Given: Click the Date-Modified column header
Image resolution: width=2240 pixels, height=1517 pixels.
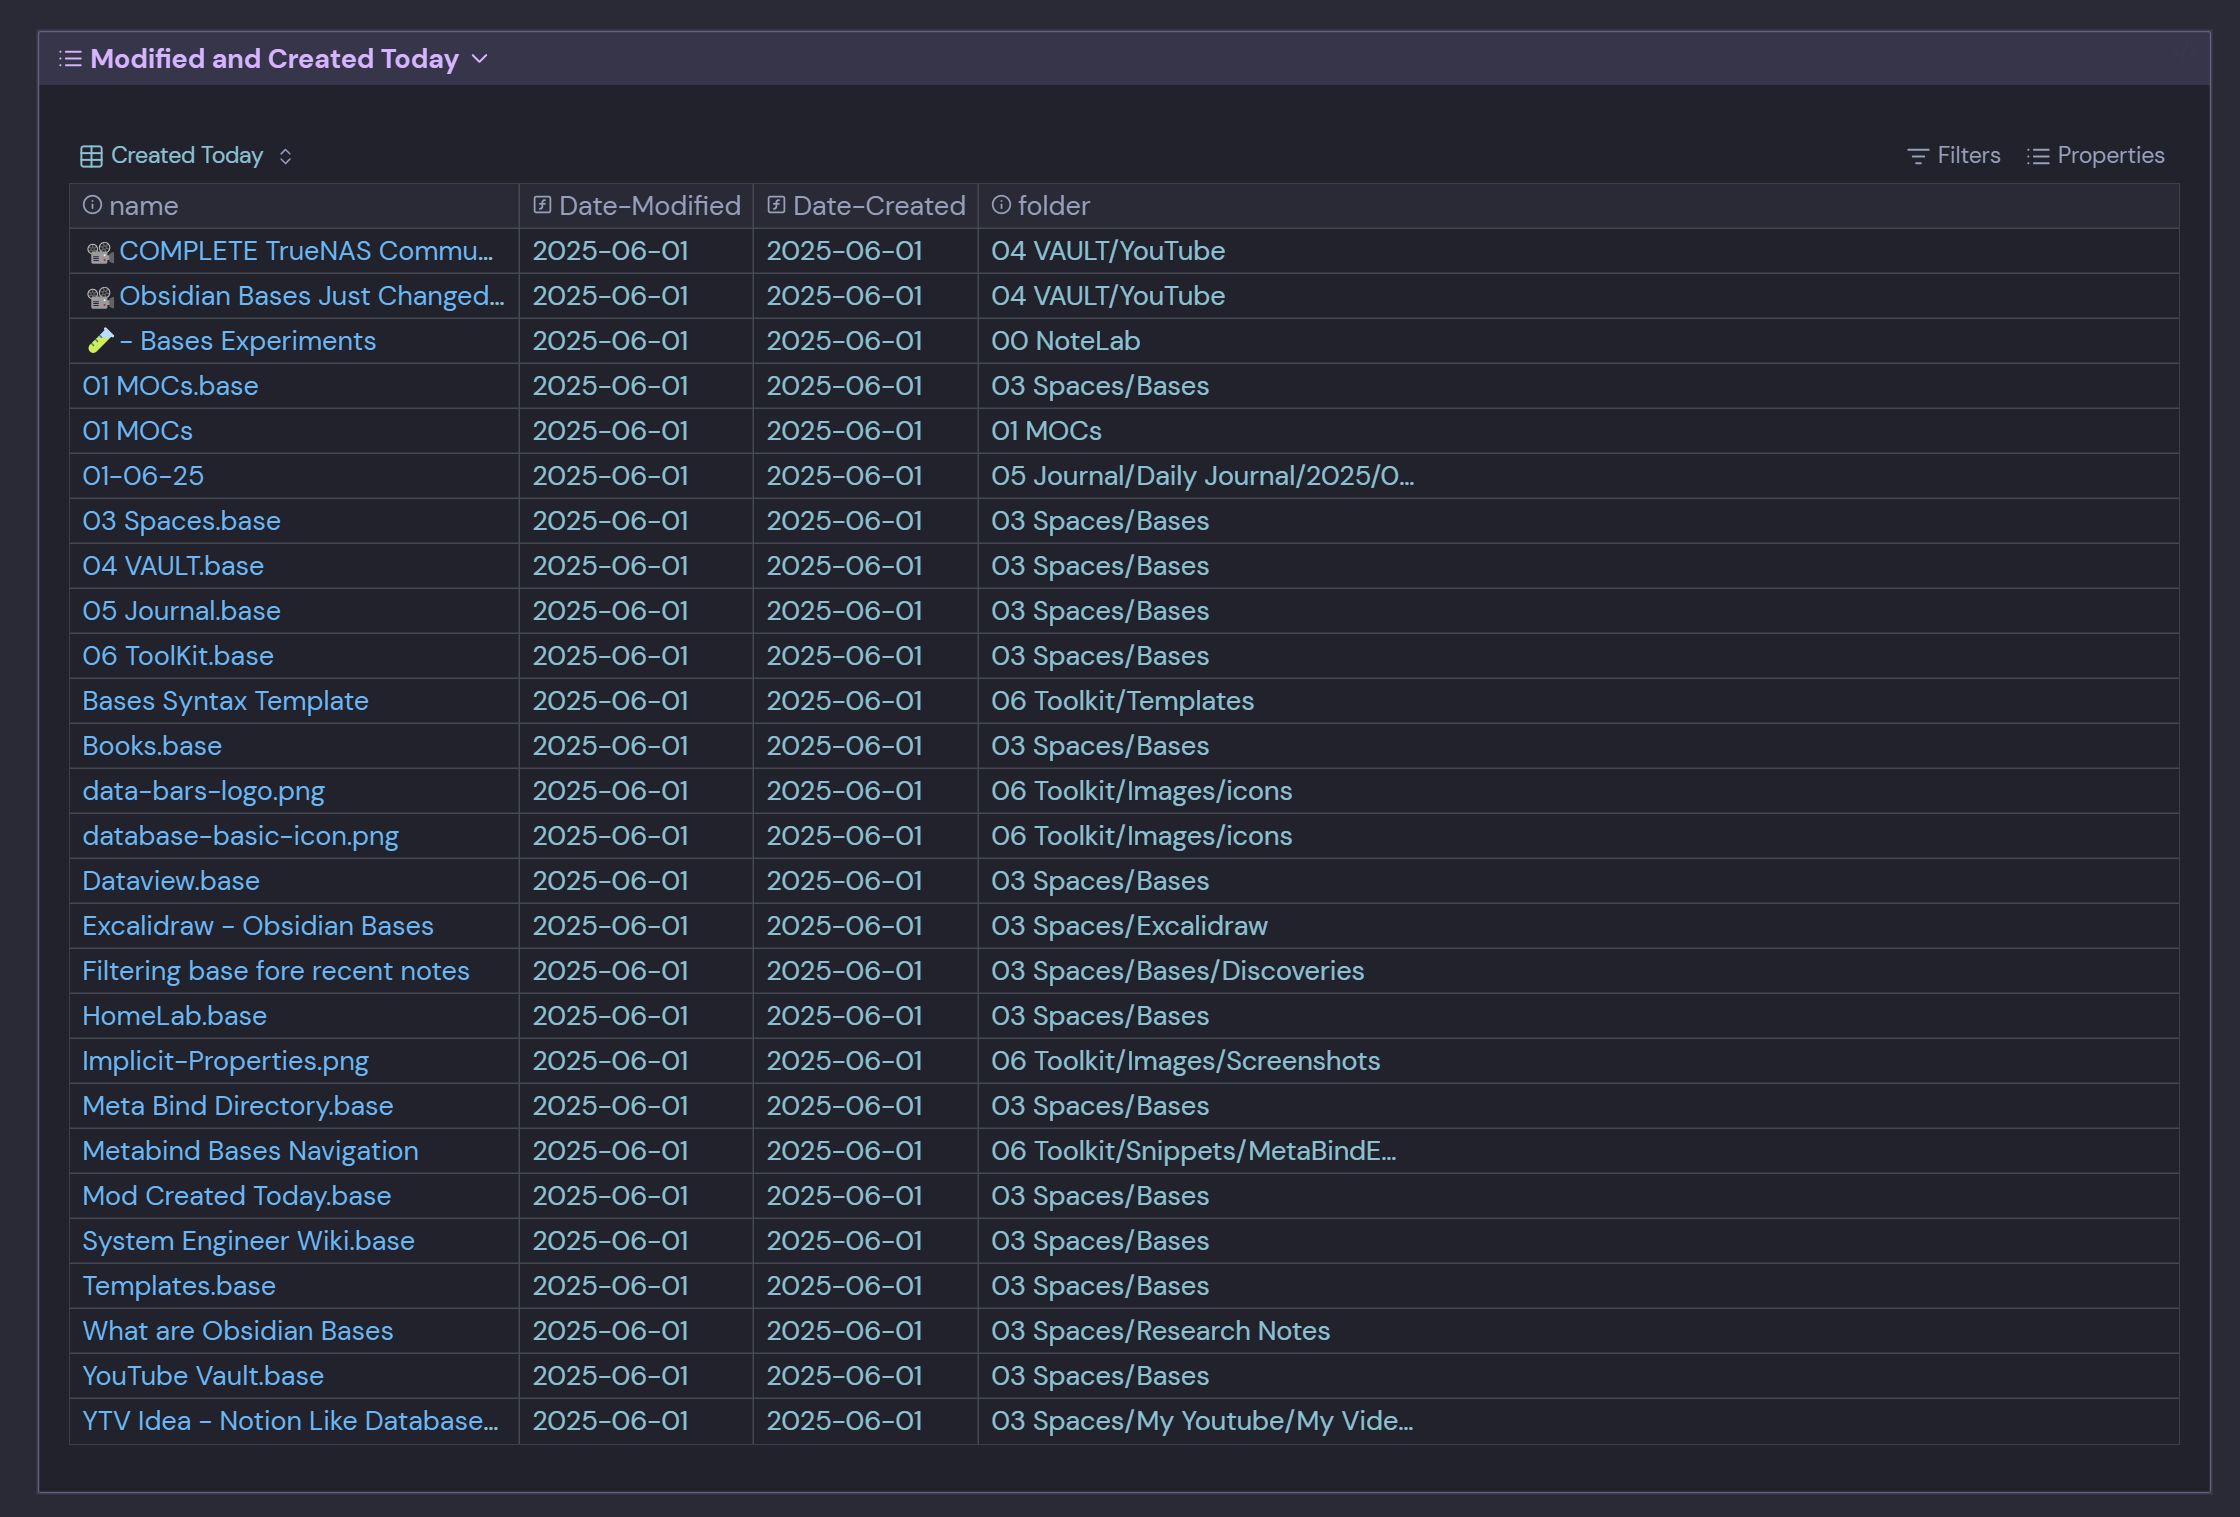Looking at the screenshot, I should pos(636,206).
